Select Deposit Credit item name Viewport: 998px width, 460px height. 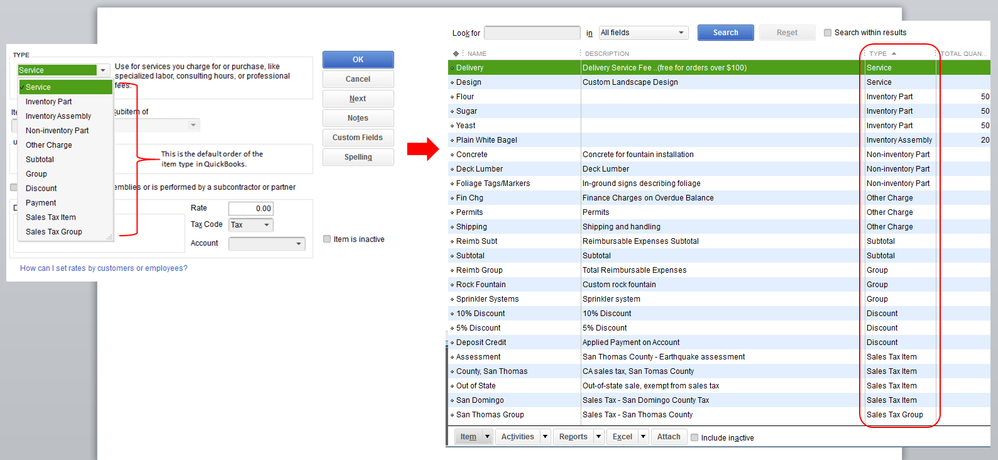pos(482,342)
